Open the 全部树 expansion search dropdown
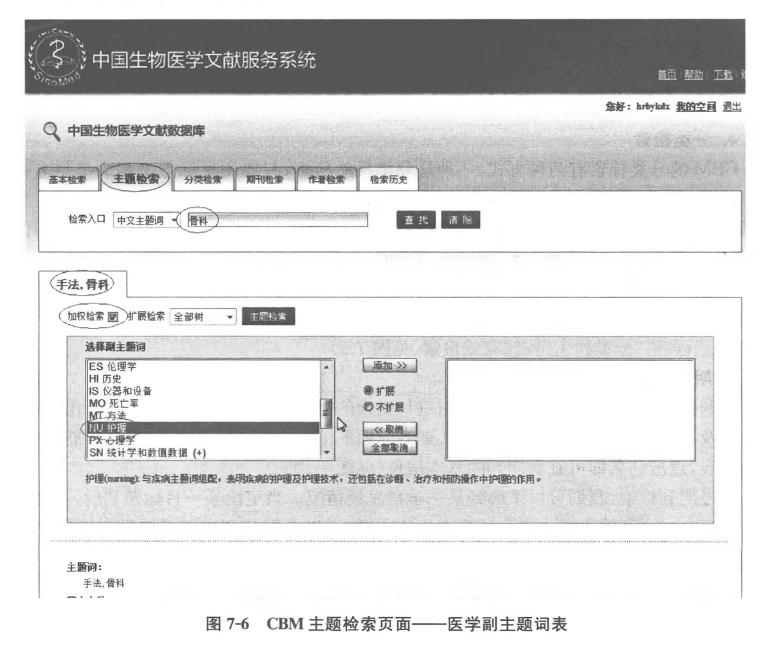This screenshot has width=777, height=648. tap(203, 317)
